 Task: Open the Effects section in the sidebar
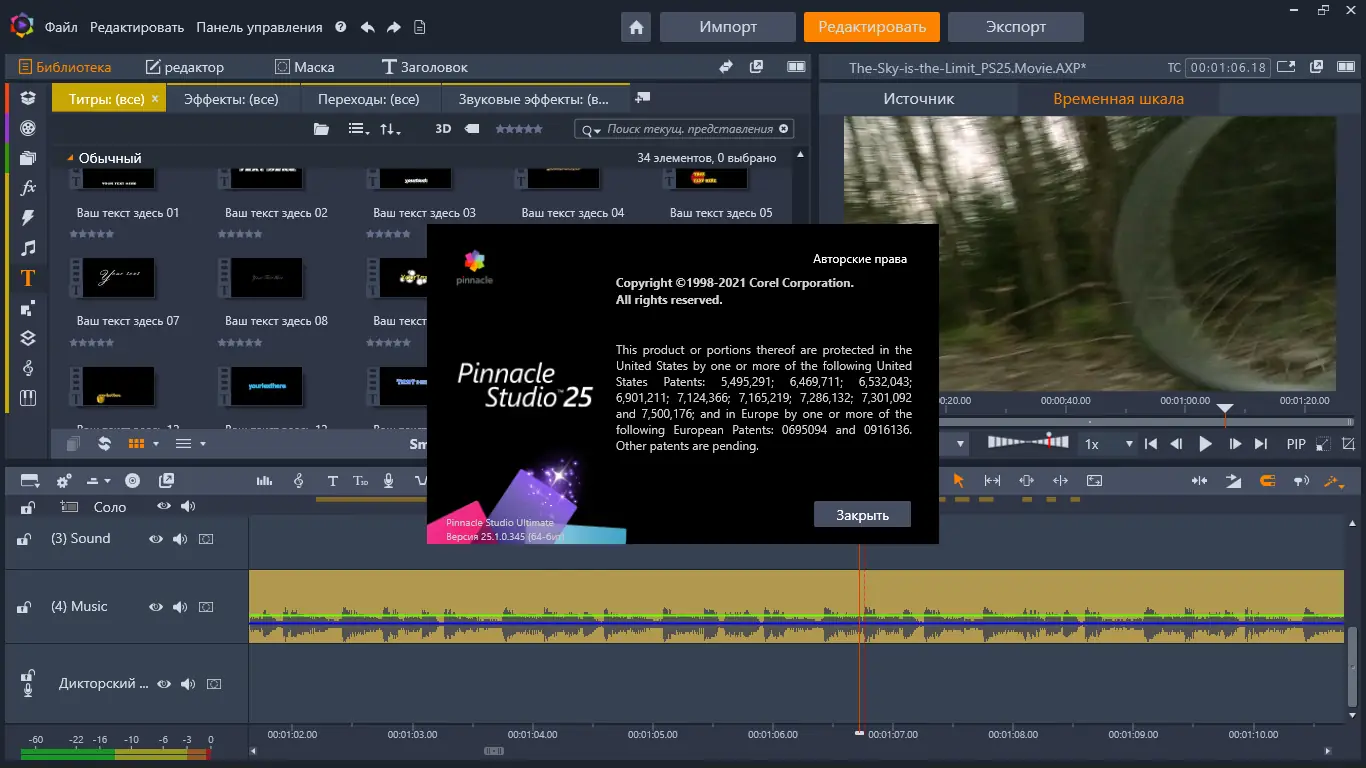click(x=27, y=186)
